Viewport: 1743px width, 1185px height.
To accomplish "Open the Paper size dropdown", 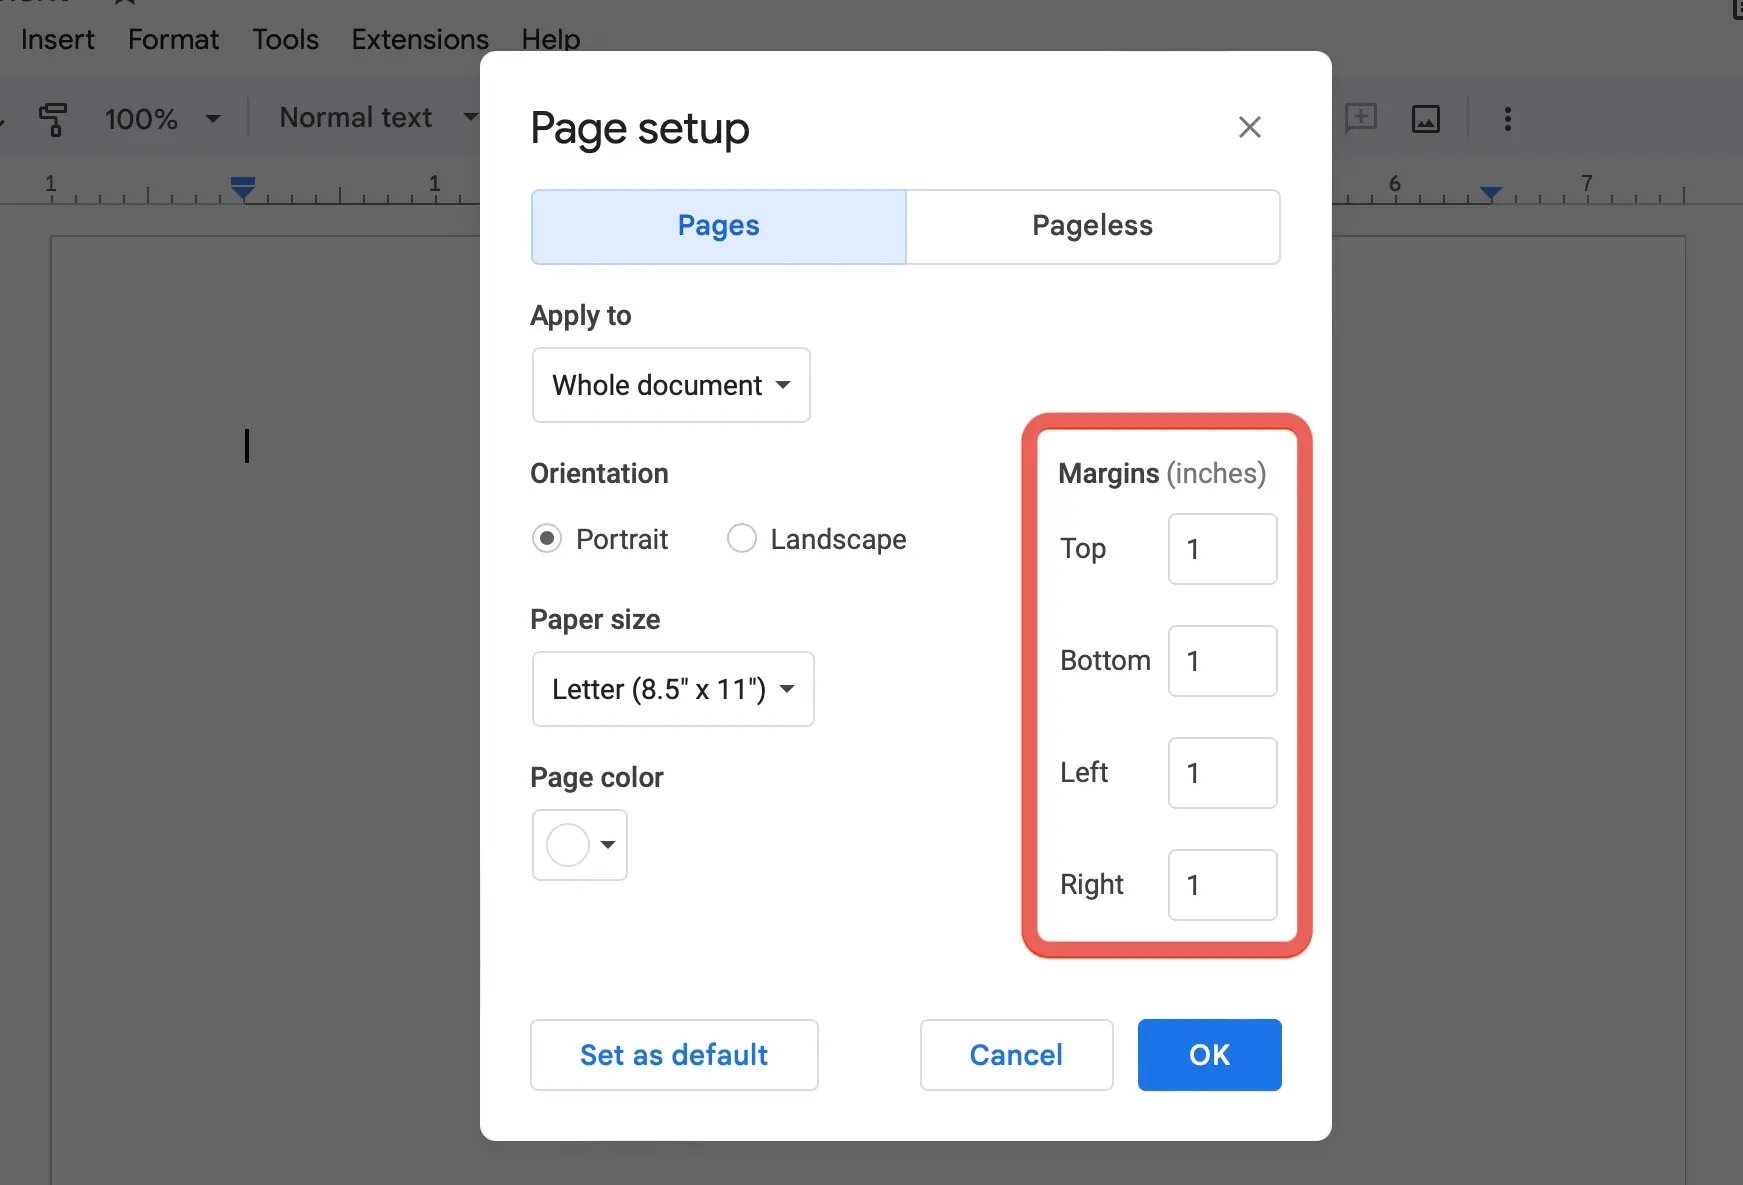I will coord(672,689).
